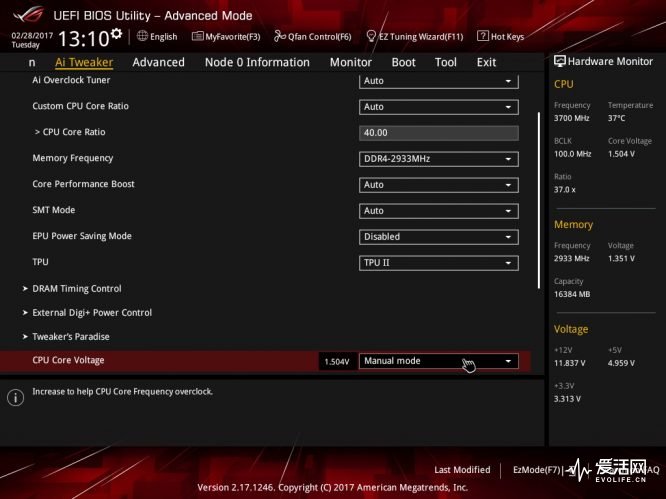Show the Hot Keys question icon
Image resolution: width=666 pixels, height=499 pixels.
tap(483, 36)
